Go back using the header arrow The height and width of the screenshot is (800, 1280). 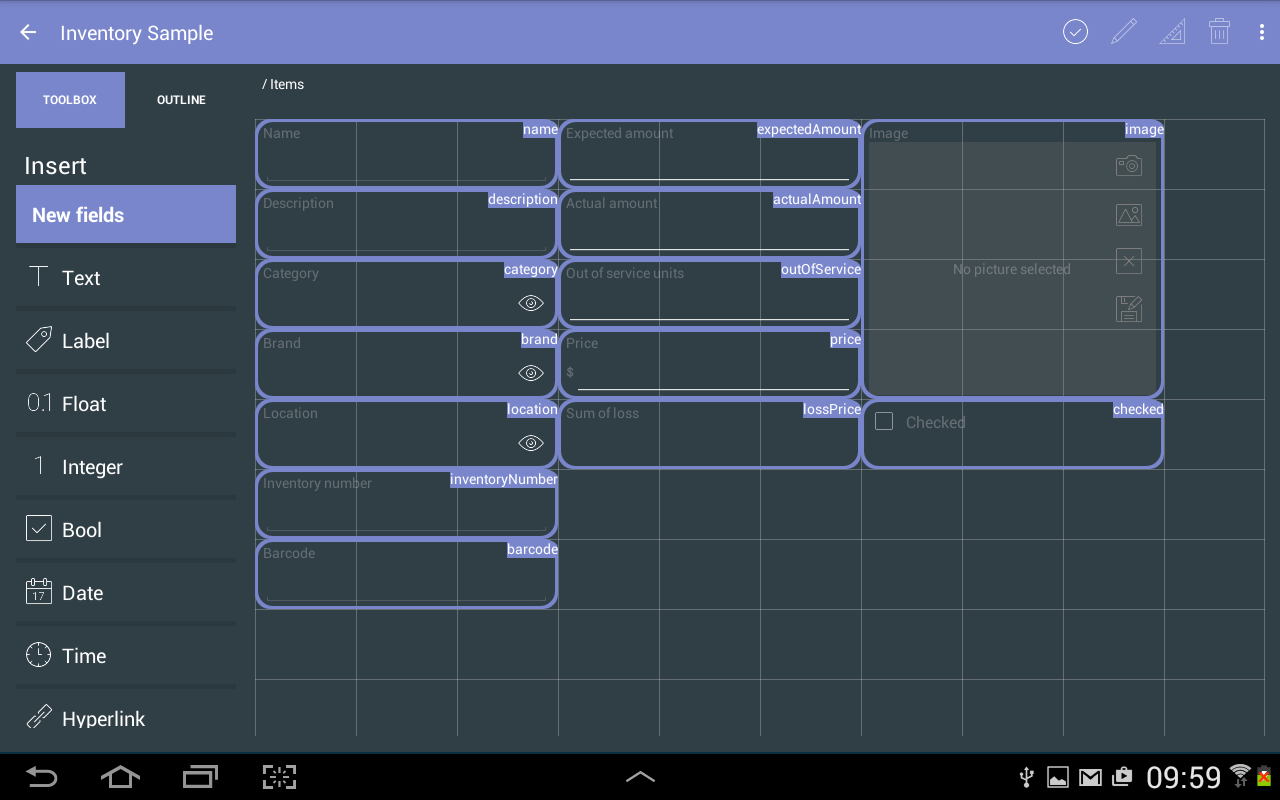pos(28,32)
